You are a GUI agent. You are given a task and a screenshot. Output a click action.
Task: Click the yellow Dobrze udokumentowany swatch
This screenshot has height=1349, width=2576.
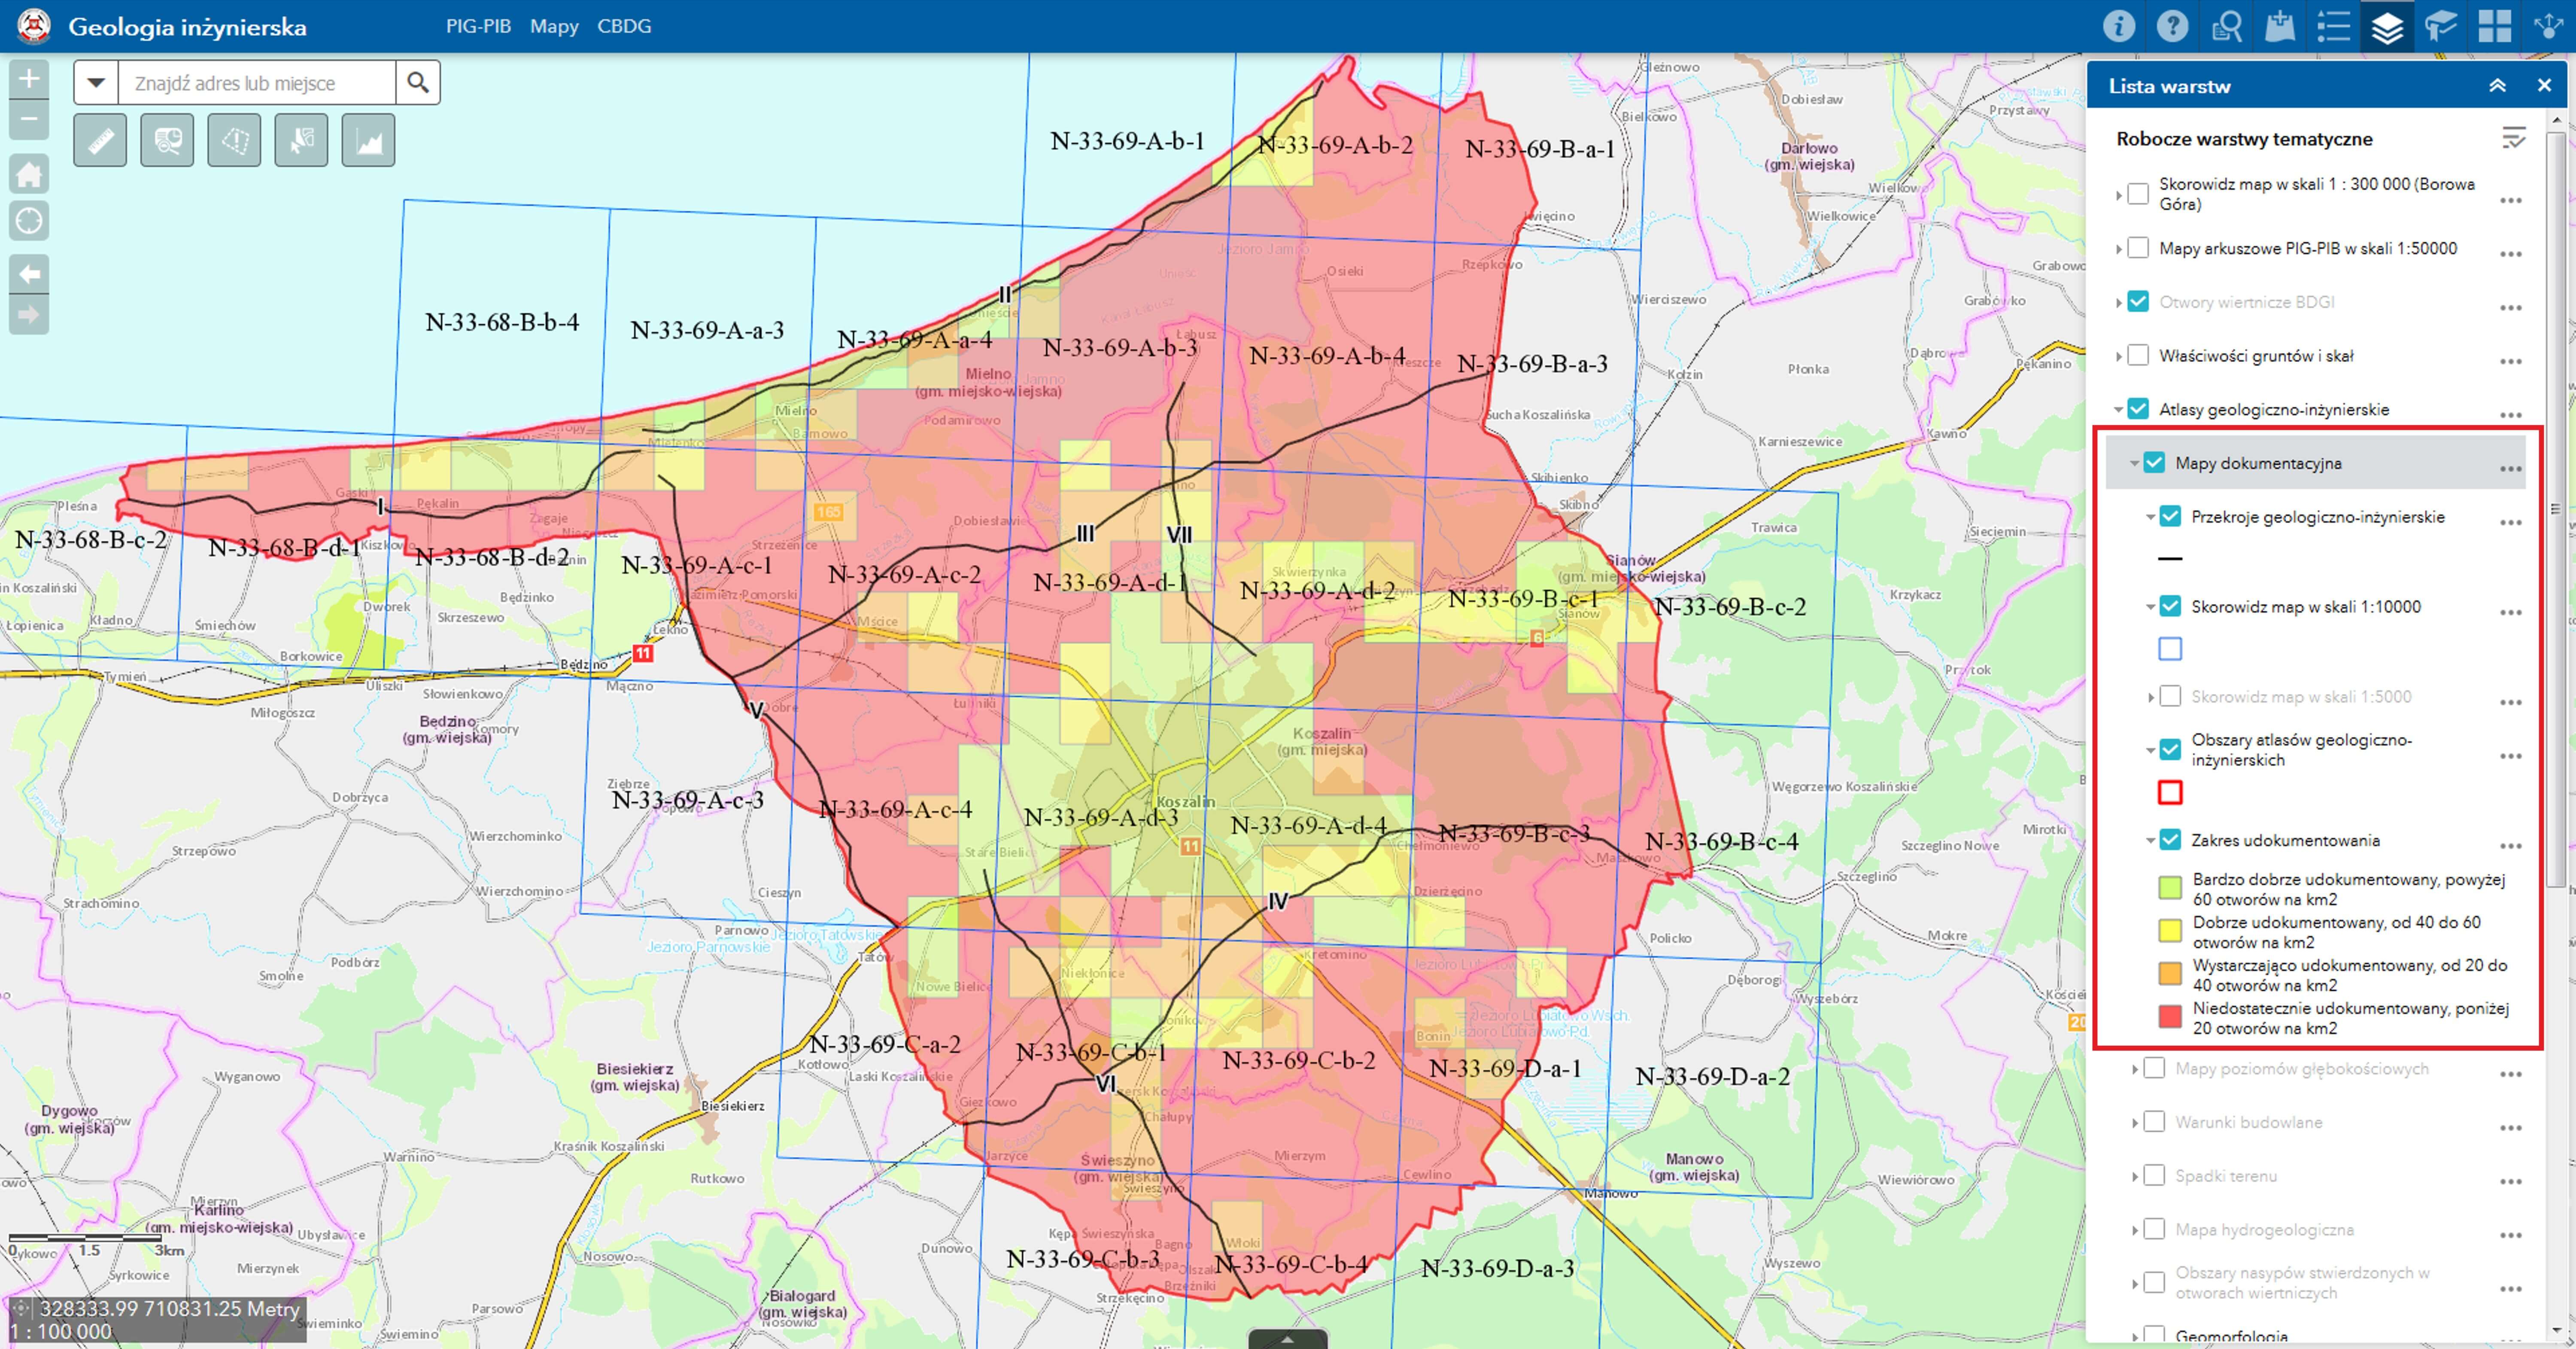pyautogui.click(x=2170, y=931)
